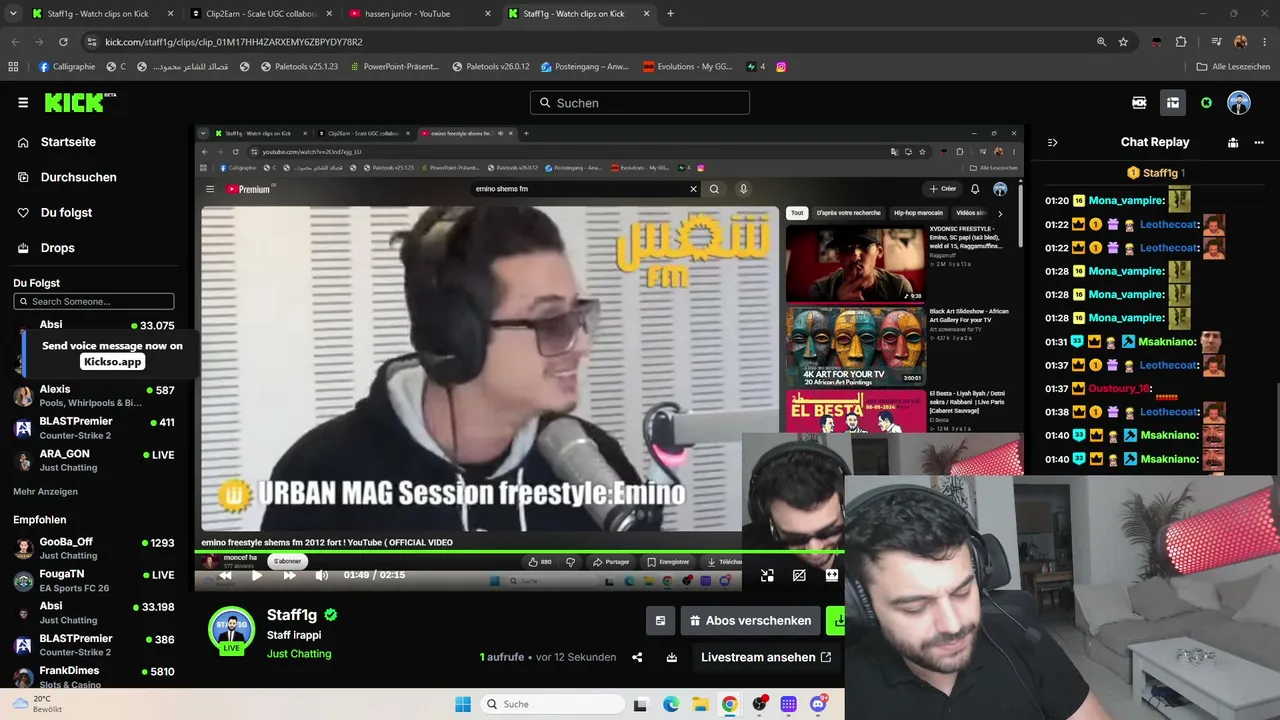
Task: Toggle picture-in-picture mini player
Action: click(x=767, y=575)
